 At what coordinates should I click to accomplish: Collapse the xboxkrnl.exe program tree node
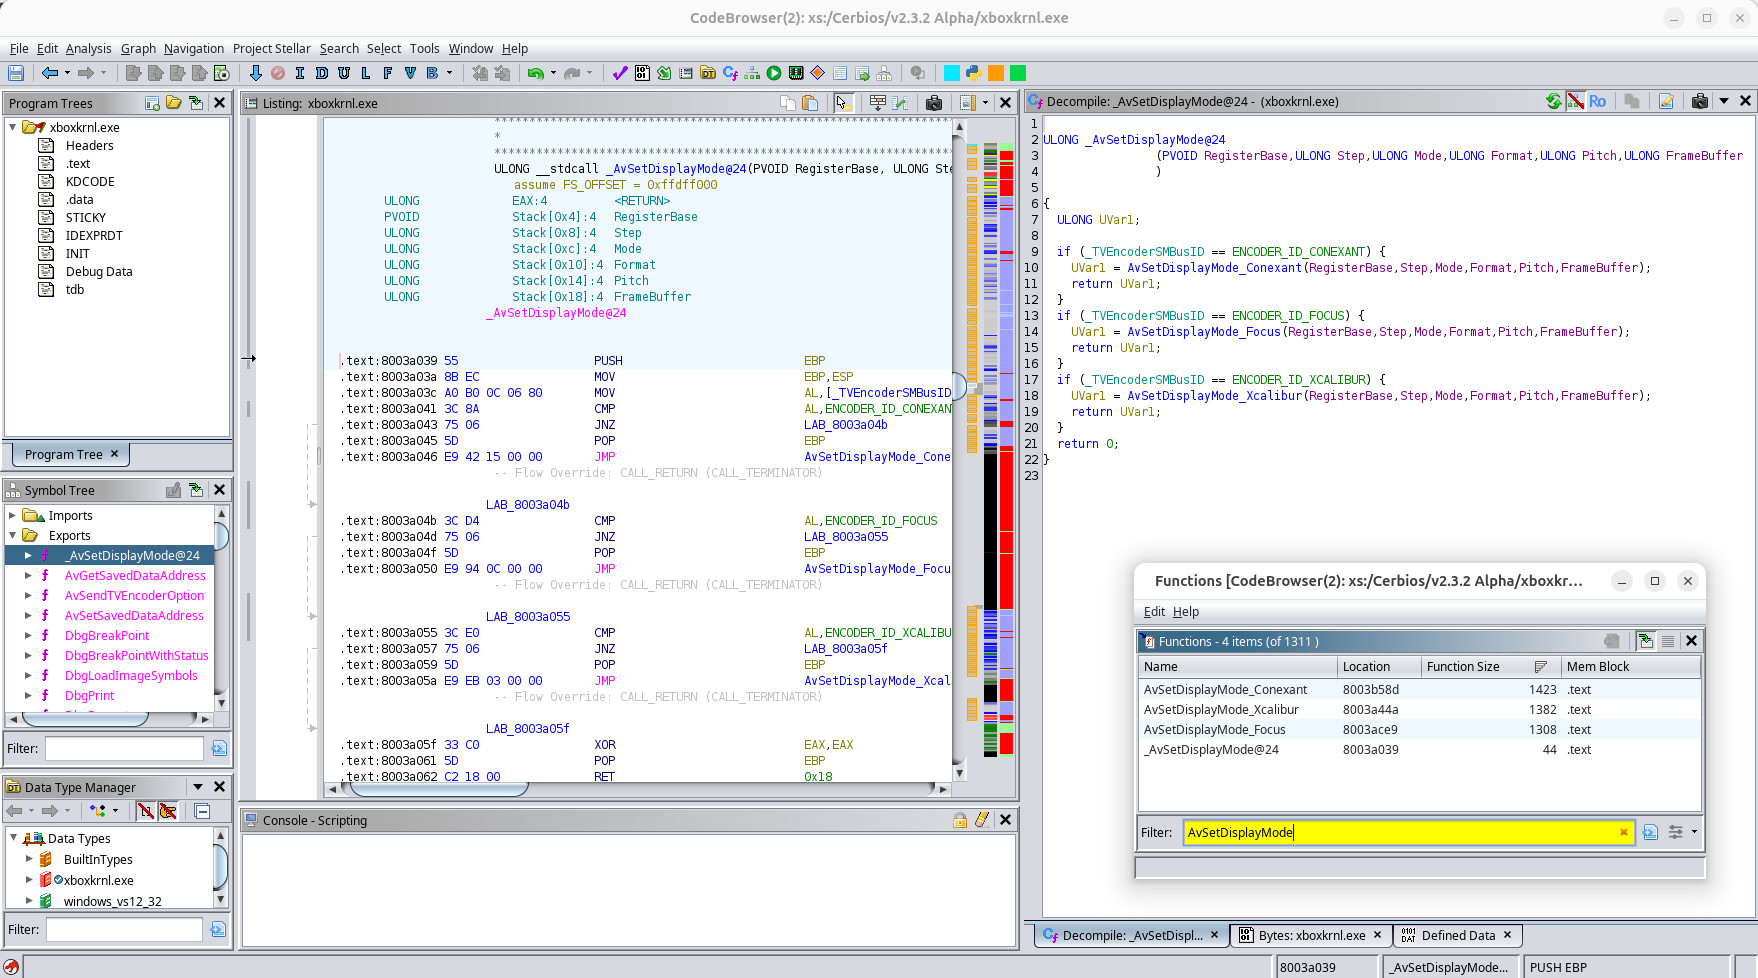coord(13,127)
